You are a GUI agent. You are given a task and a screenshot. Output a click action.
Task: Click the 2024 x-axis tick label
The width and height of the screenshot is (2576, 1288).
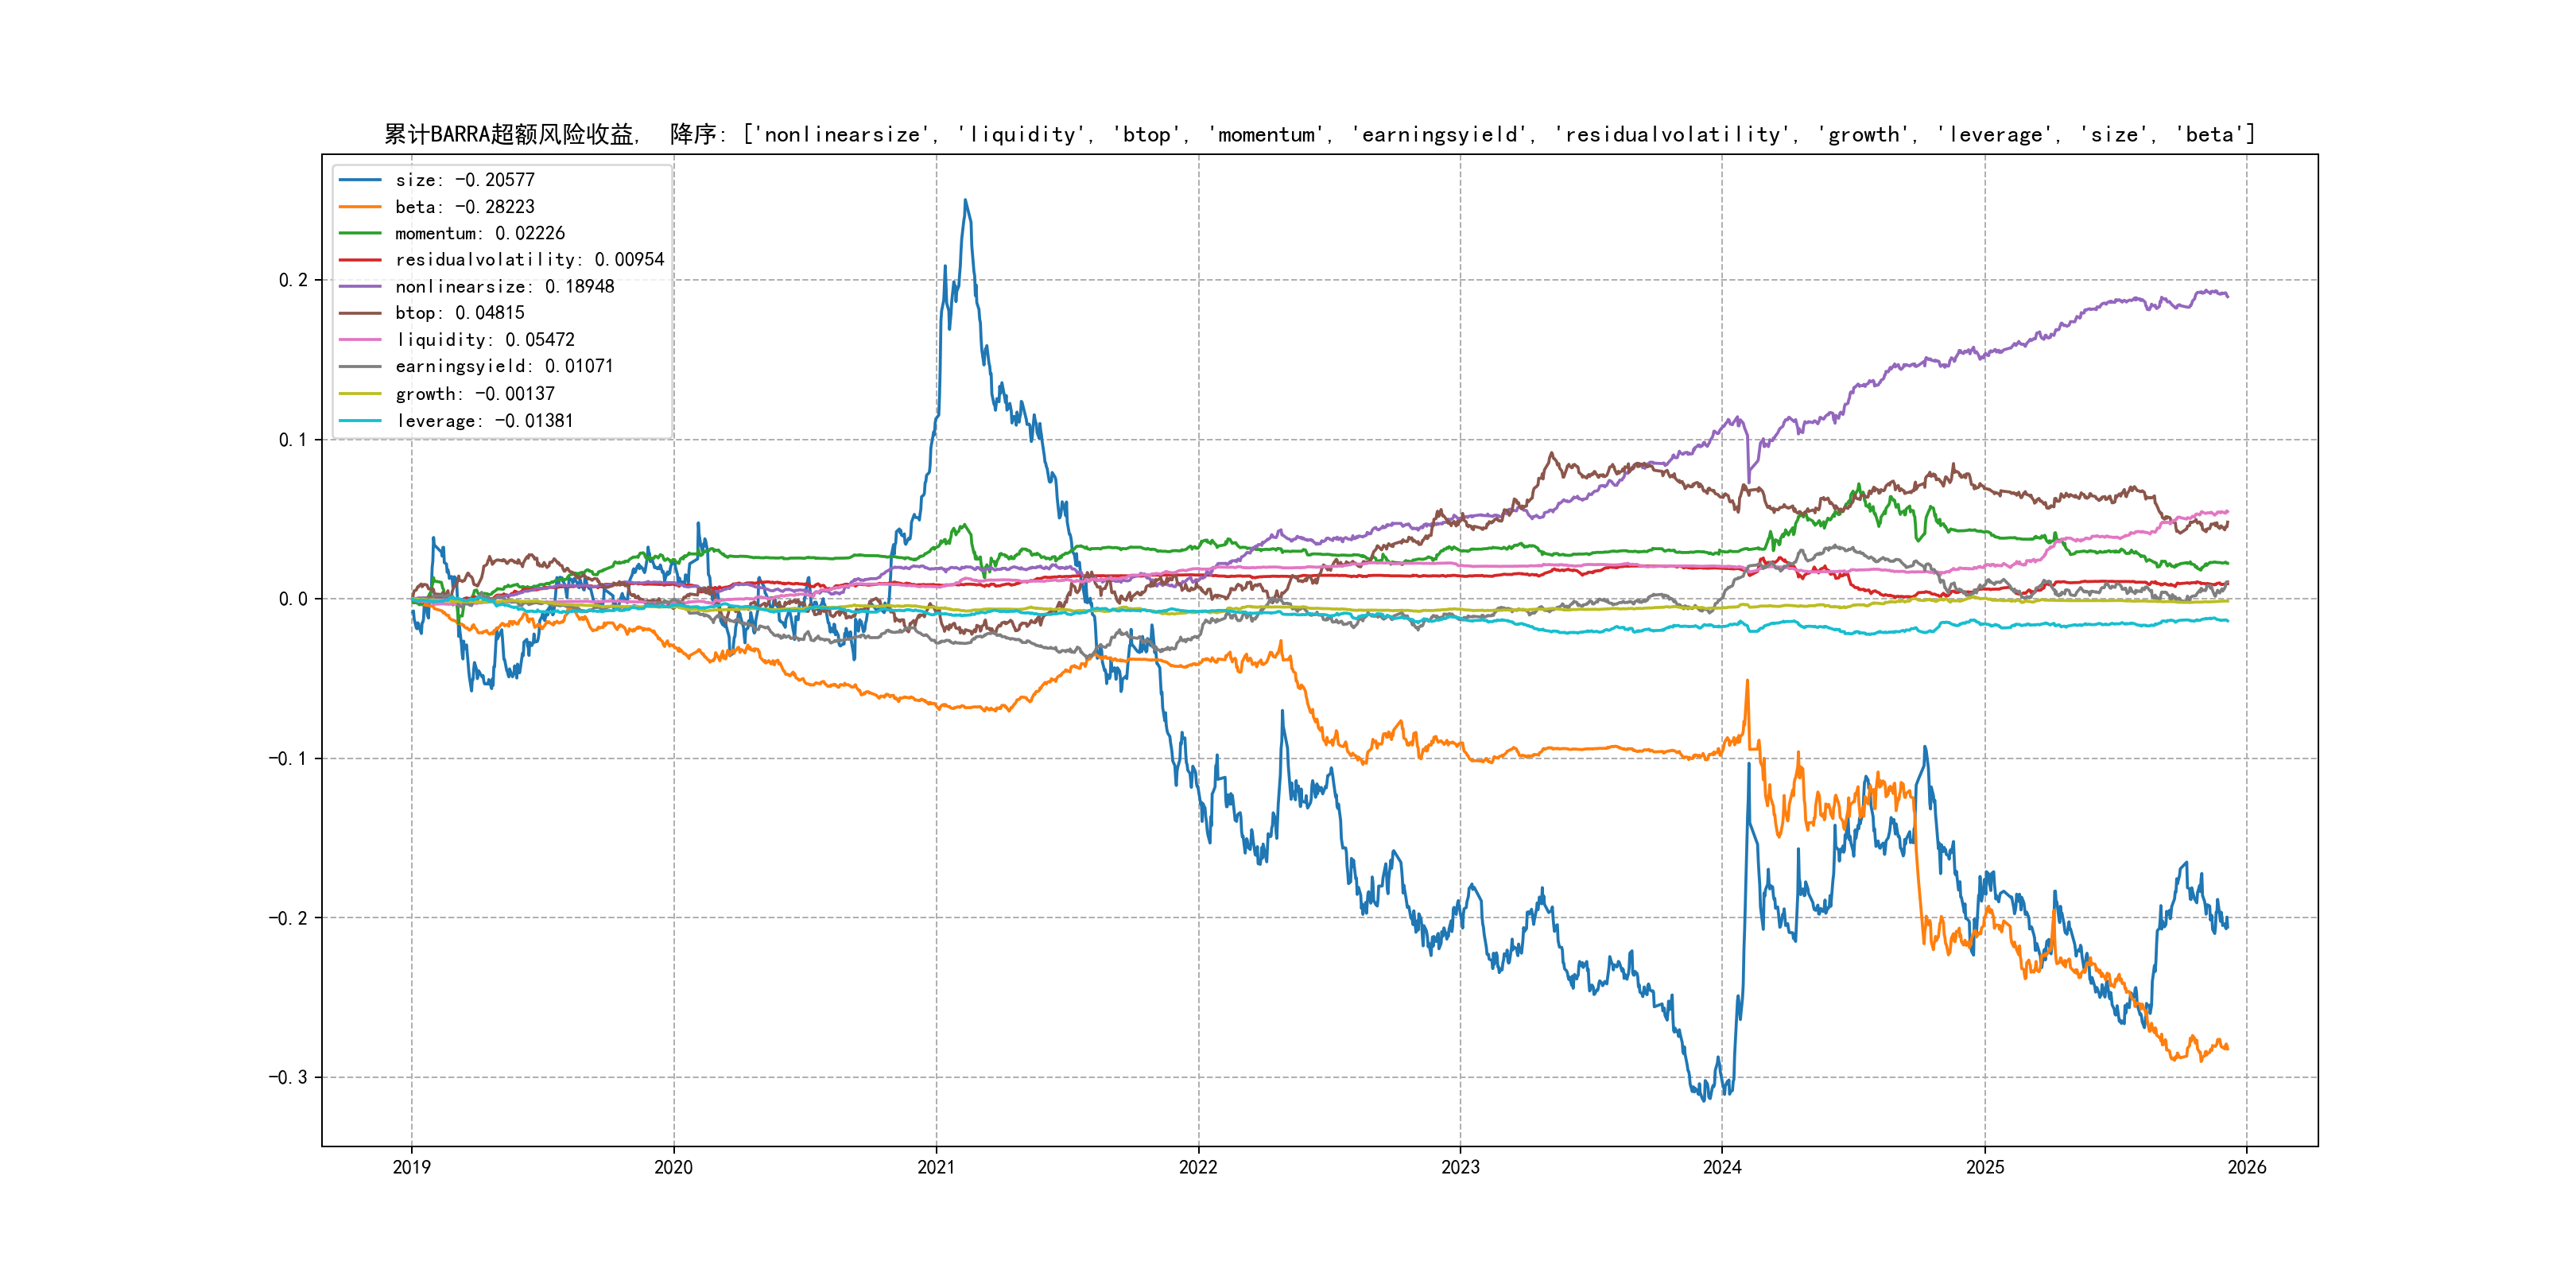point(1722,1167)
